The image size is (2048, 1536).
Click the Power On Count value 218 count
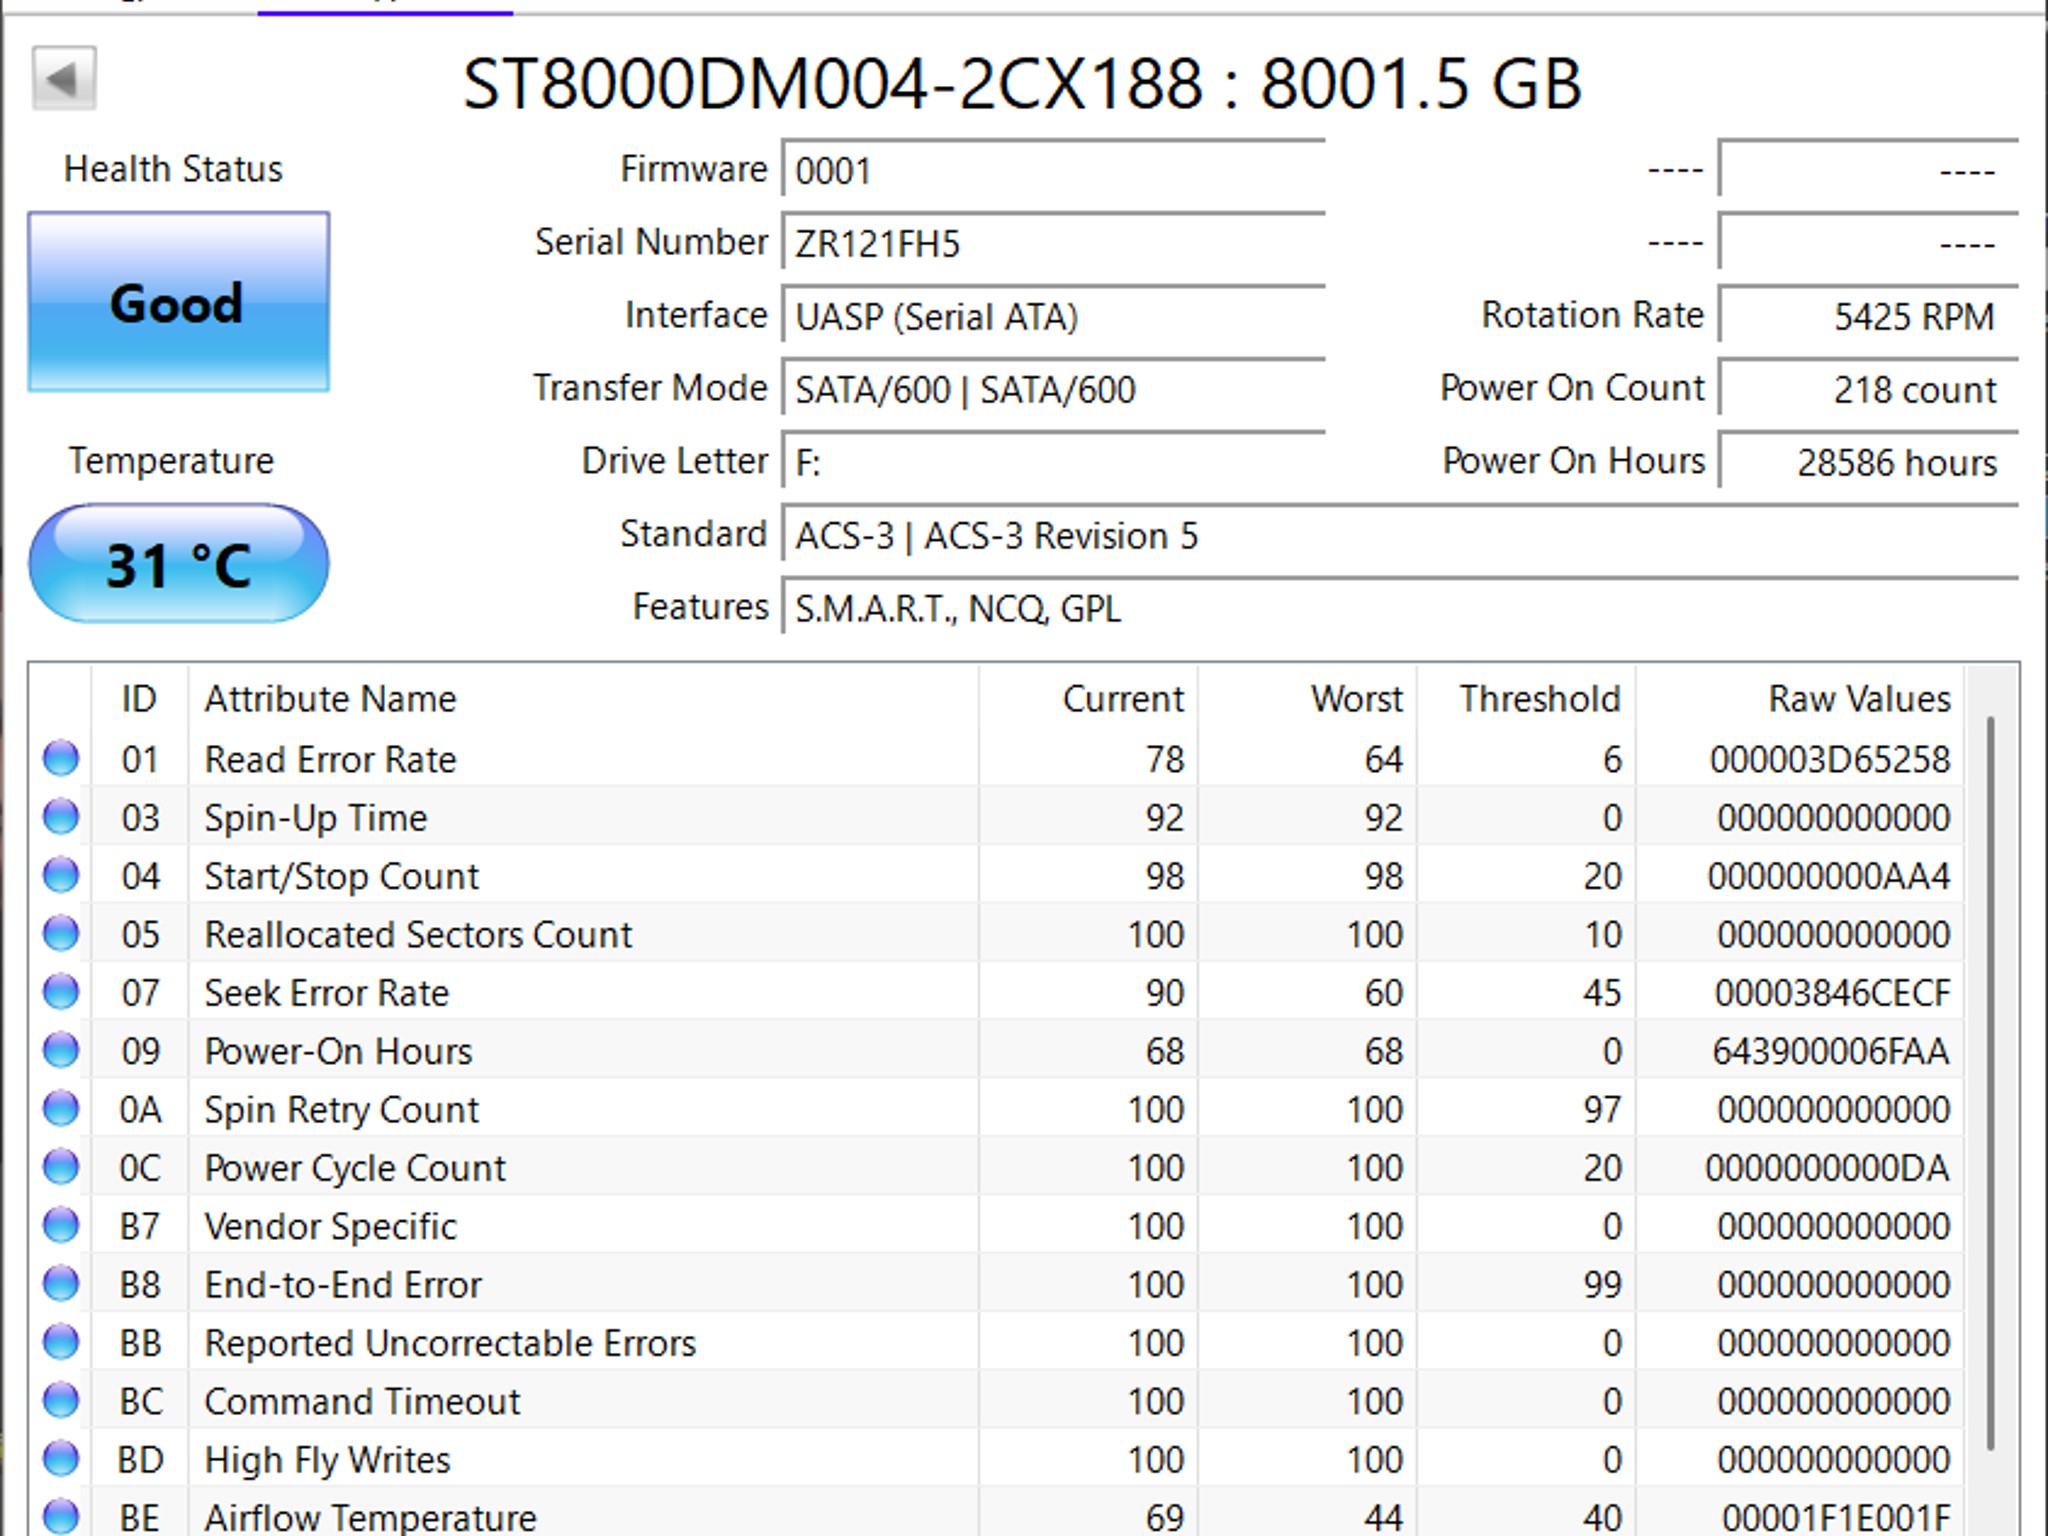pyautogui.click(x=1868, y=389)
